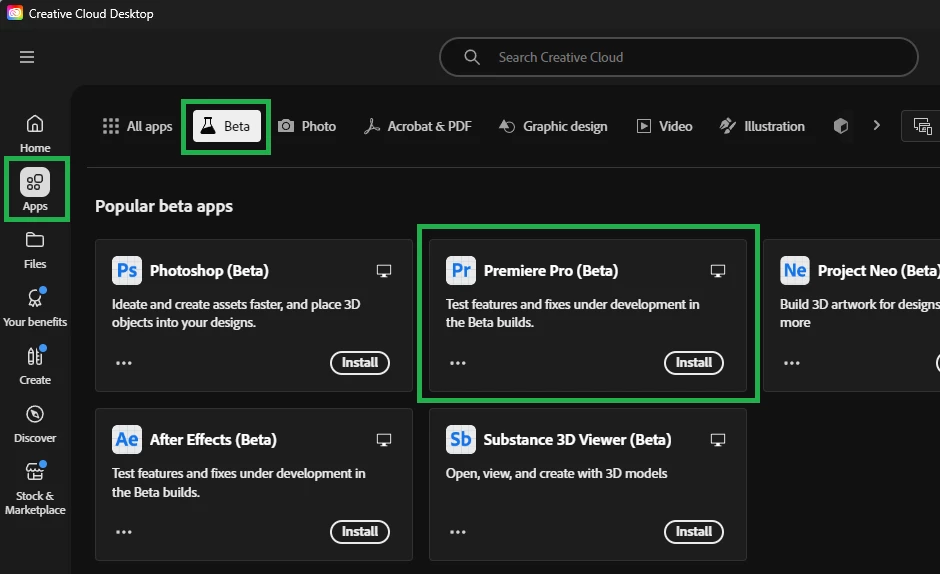Select the All apps tab
Screen dimensions: 940x574
pos(137,126)
